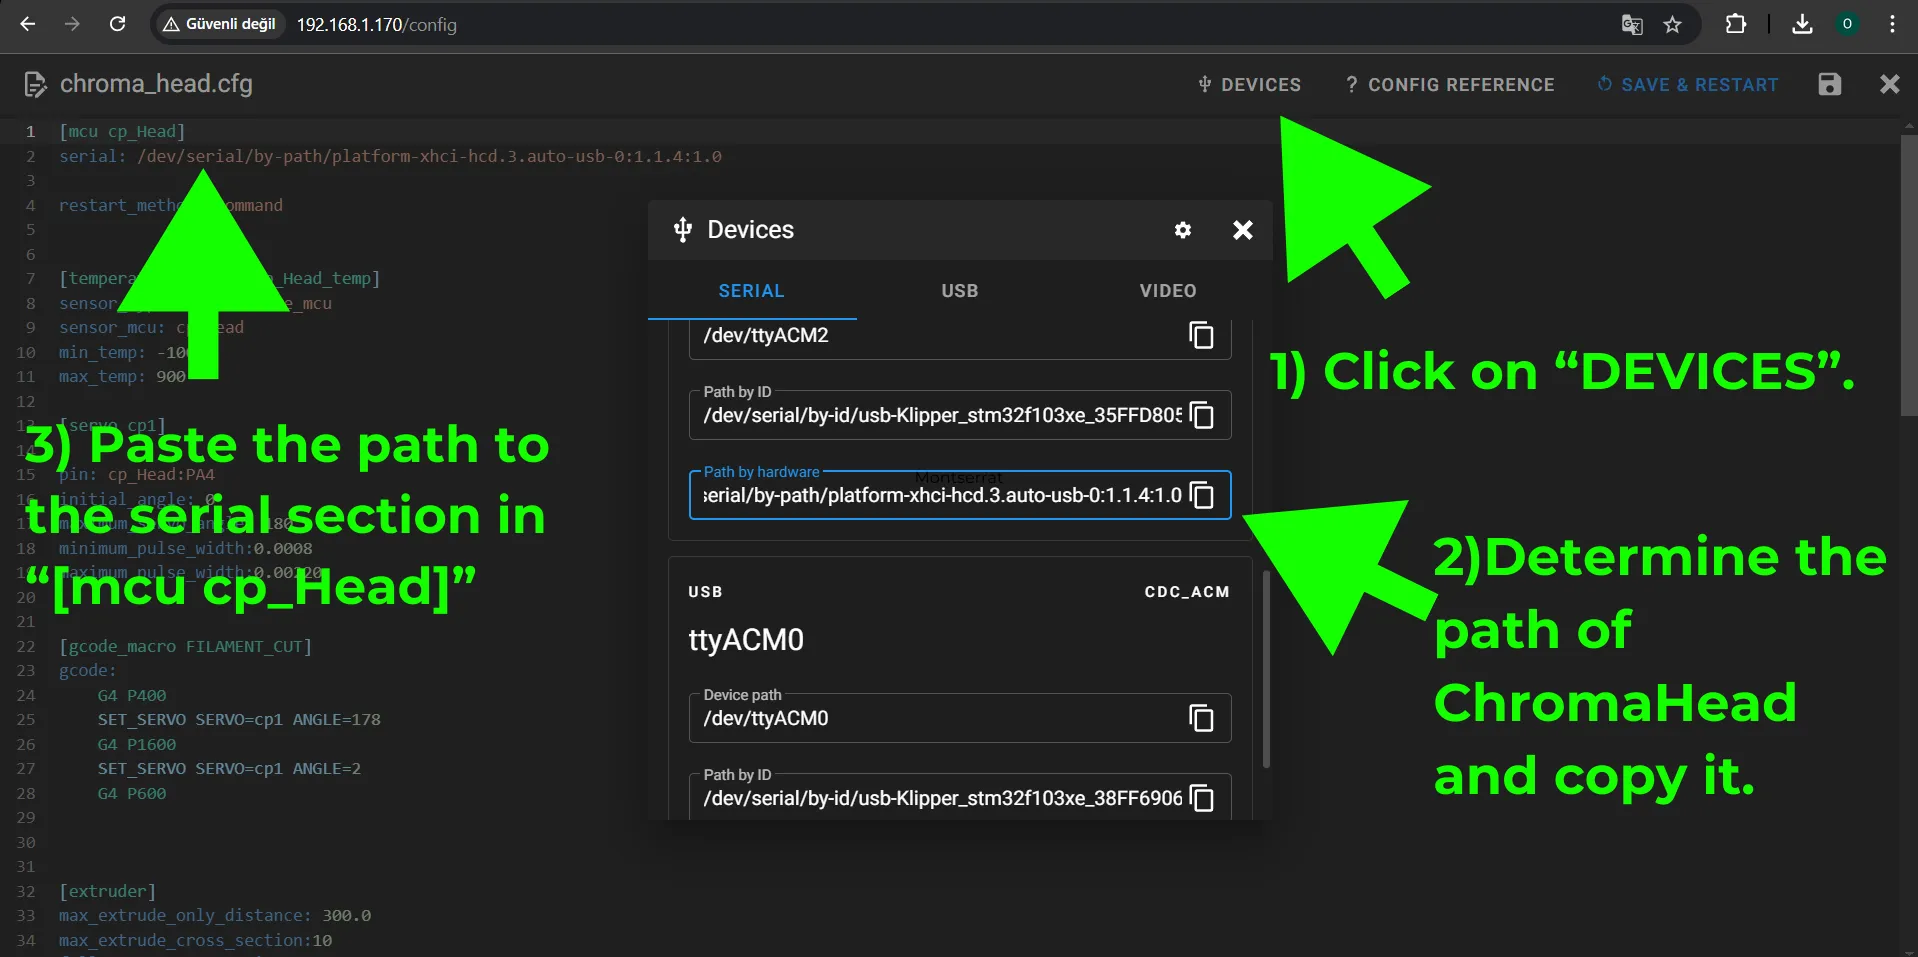Go forward in browser history
Viewport: 1918px width, 957px height.
pyautogui.click(x=72, y=24)
